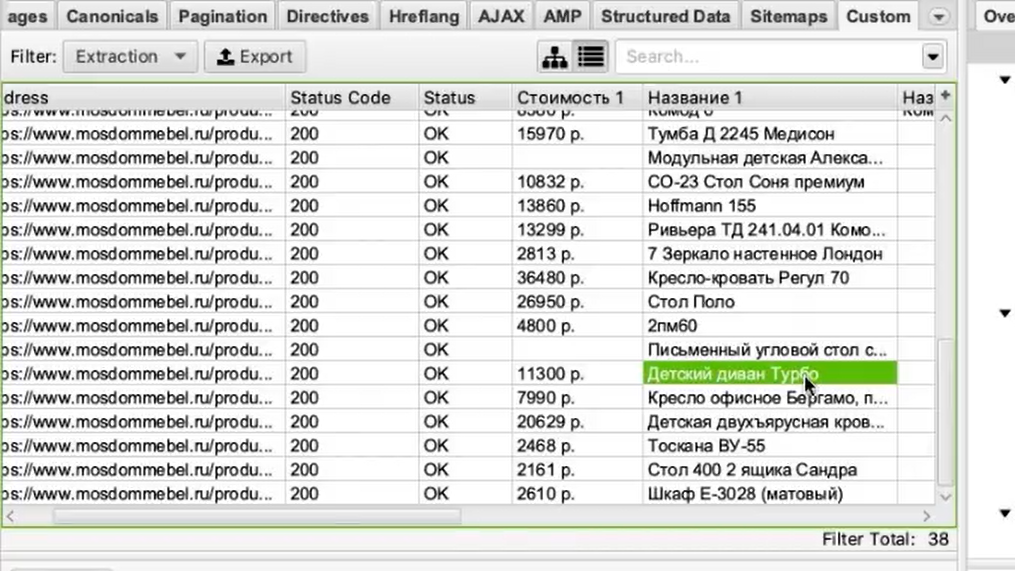Viewport: 1015px width, 571px height.
Task: Switch to list view icon
Action: point(591,57)
